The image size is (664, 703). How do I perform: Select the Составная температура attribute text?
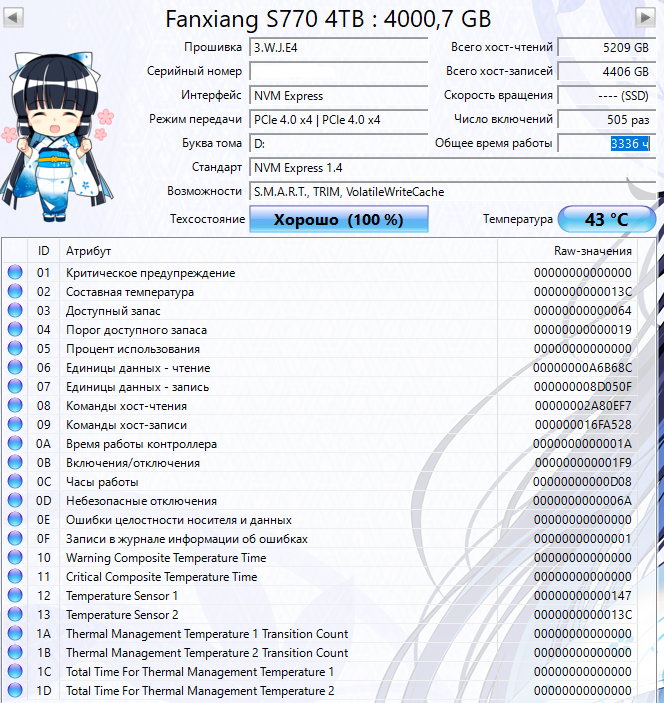(130, 292)
